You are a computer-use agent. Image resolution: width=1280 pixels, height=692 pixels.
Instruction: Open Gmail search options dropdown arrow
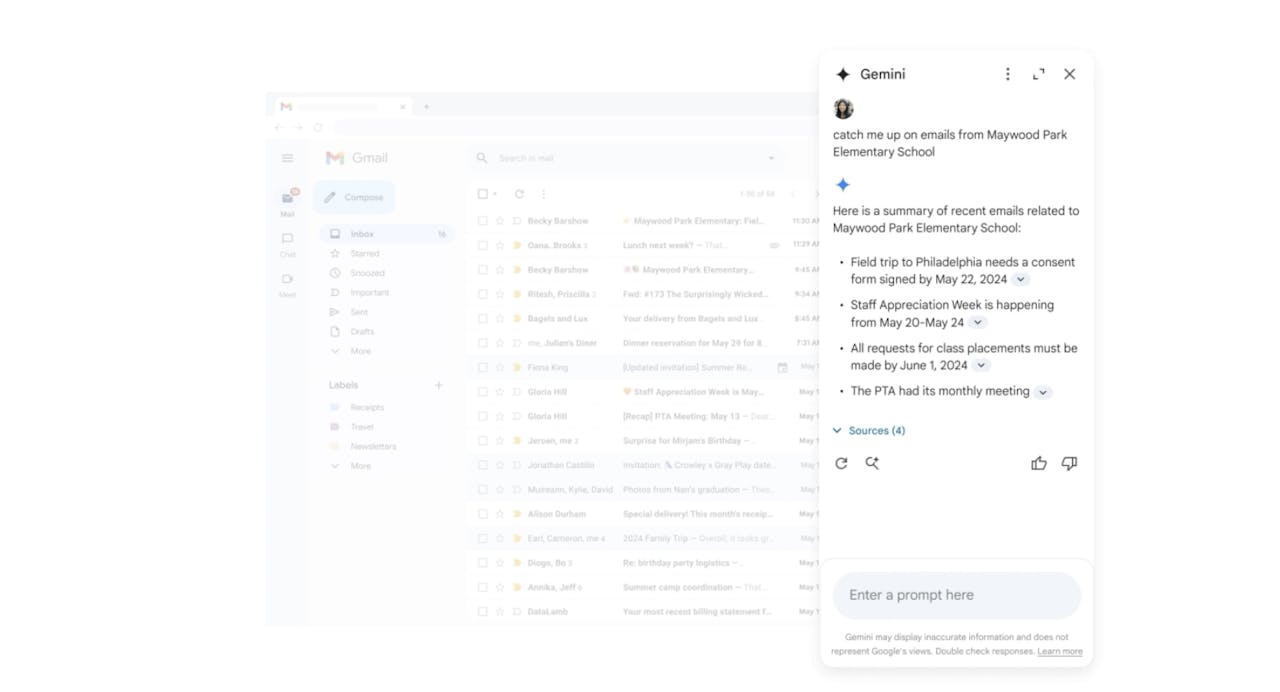[771, 158]
